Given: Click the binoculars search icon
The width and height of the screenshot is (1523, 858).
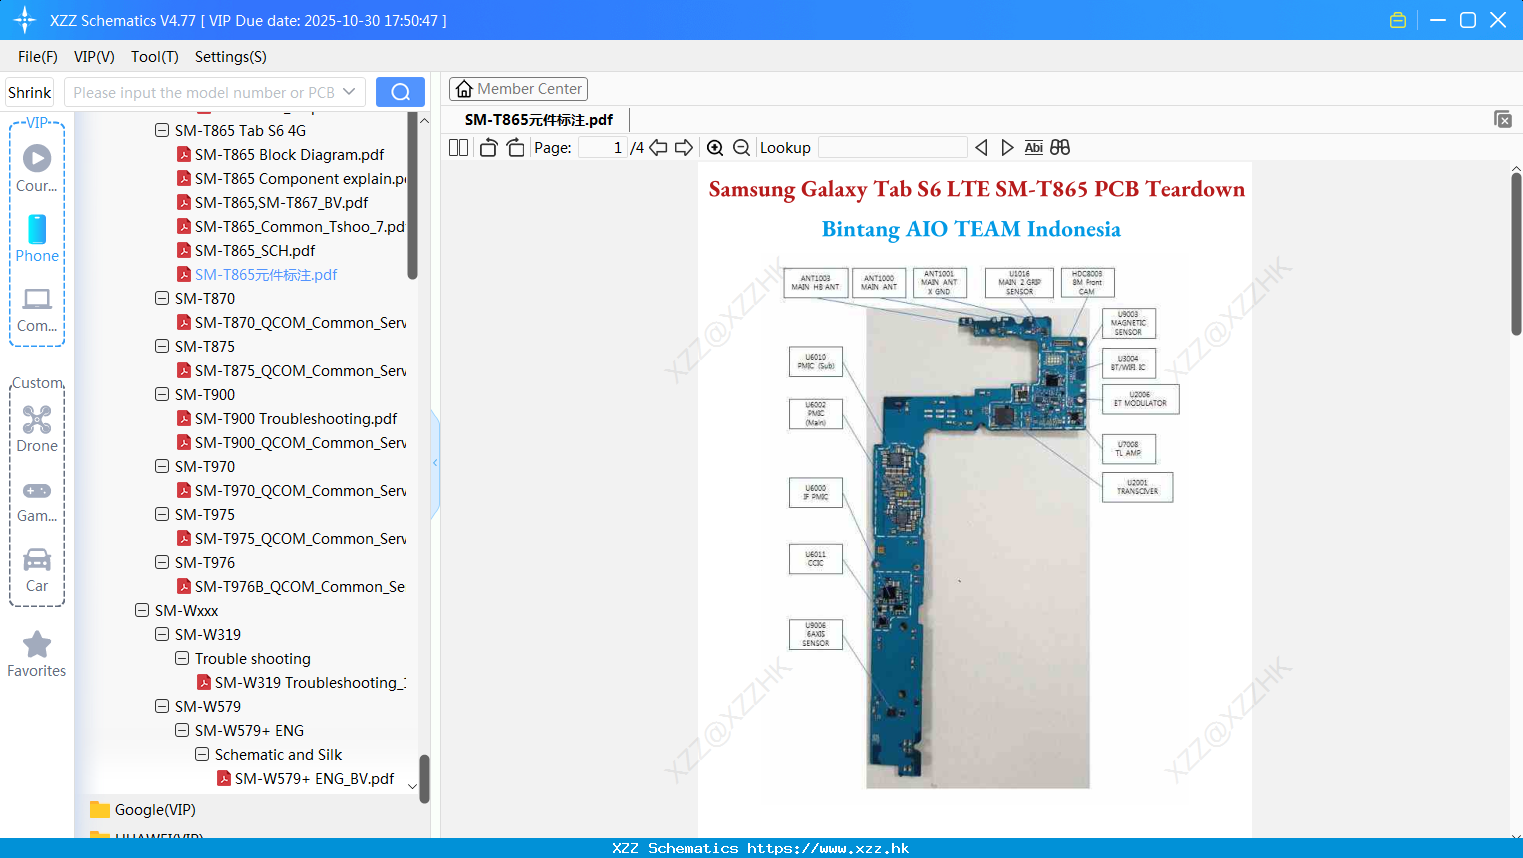Looking at the screenshot, I should (x=1060, y=148).
